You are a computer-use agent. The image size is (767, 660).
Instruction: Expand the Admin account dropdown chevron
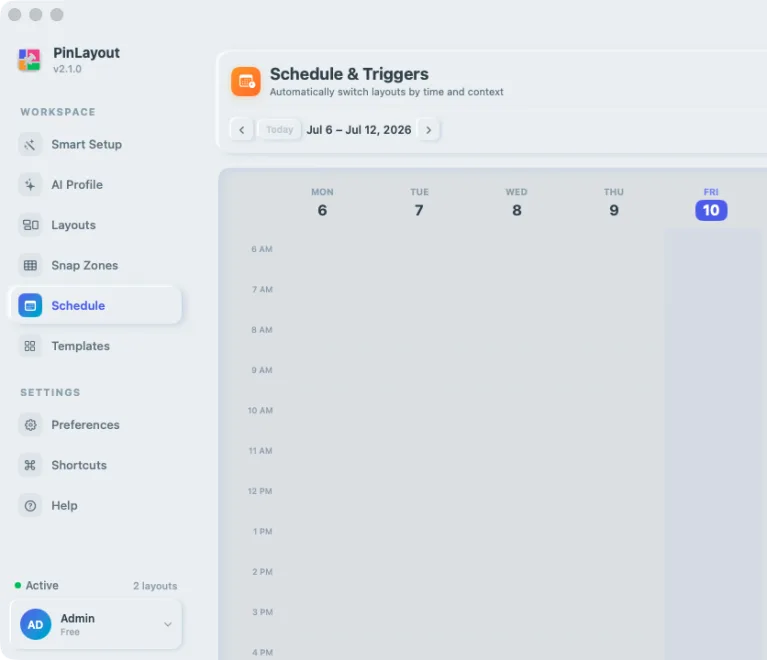pos(168,624)
